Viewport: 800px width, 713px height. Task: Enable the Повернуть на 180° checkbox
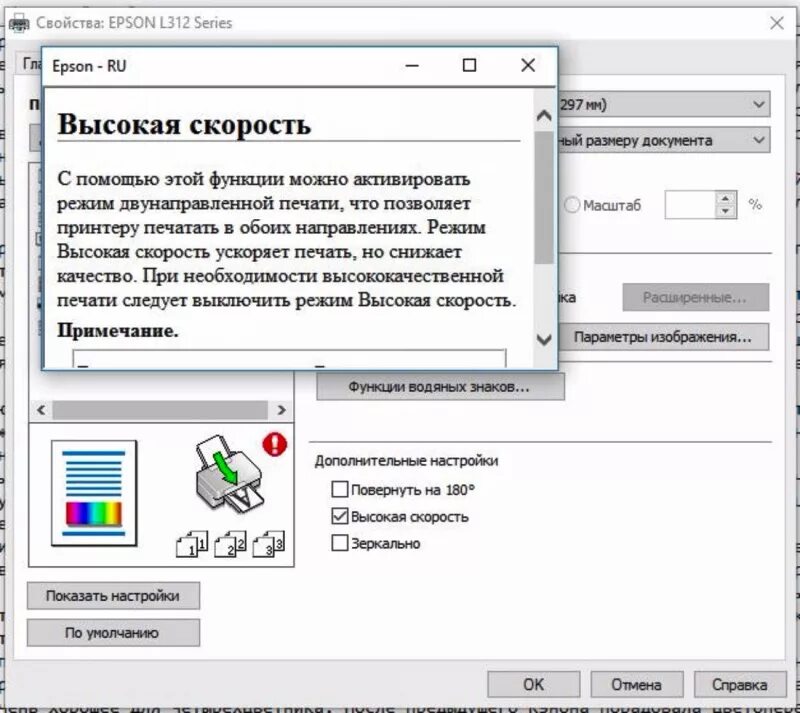[340, 489]
